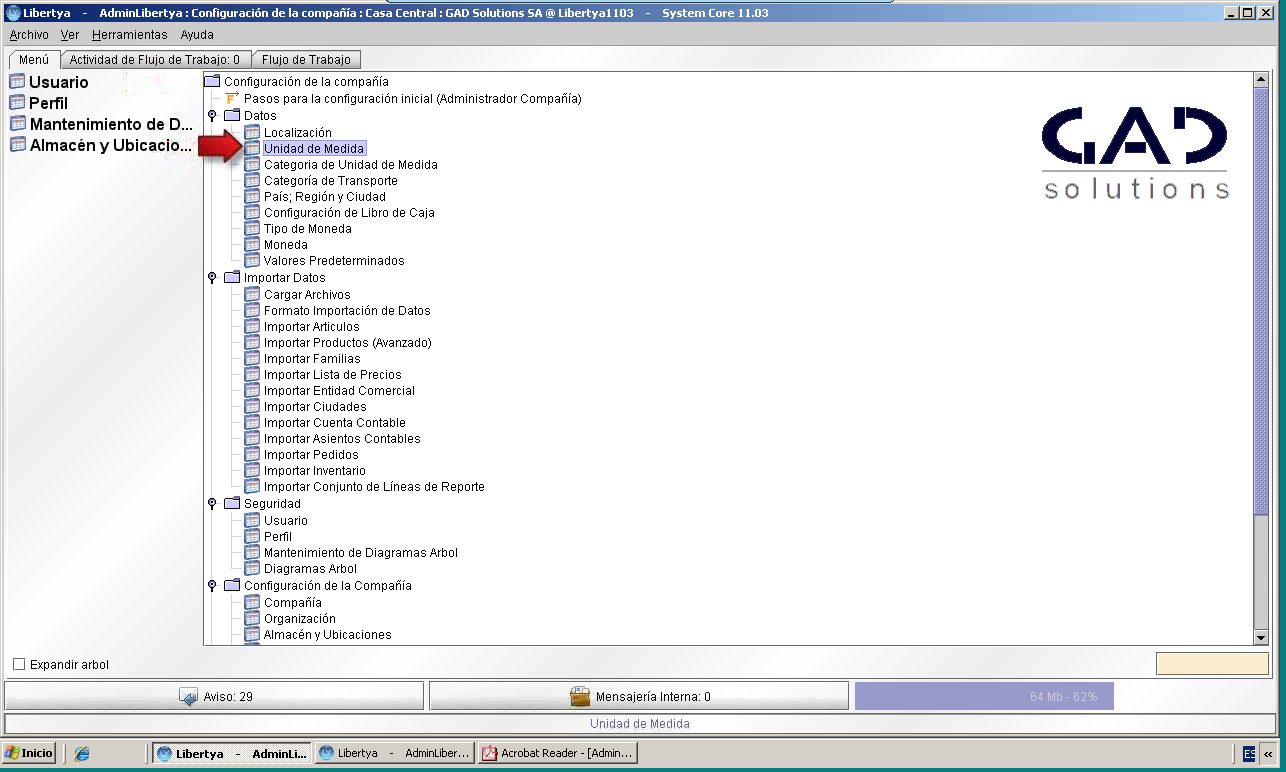Open Importar Cuenta Contable tree item
The height and width of the screenshot is (772, 1286).
(x=335, y=422)
